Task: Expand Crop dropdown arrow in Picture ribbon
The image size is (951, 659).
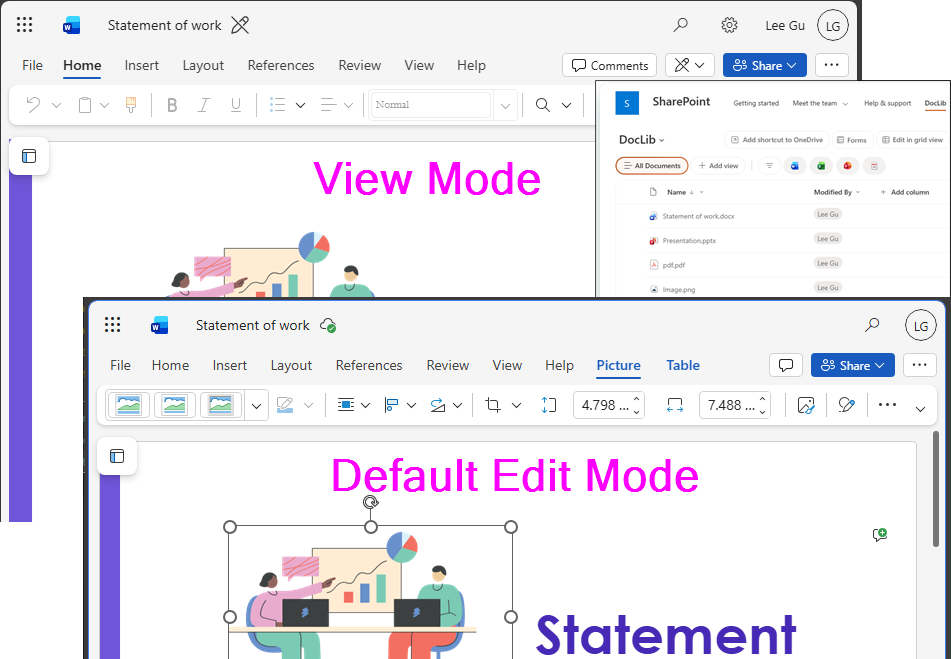Action: (517, 406)
